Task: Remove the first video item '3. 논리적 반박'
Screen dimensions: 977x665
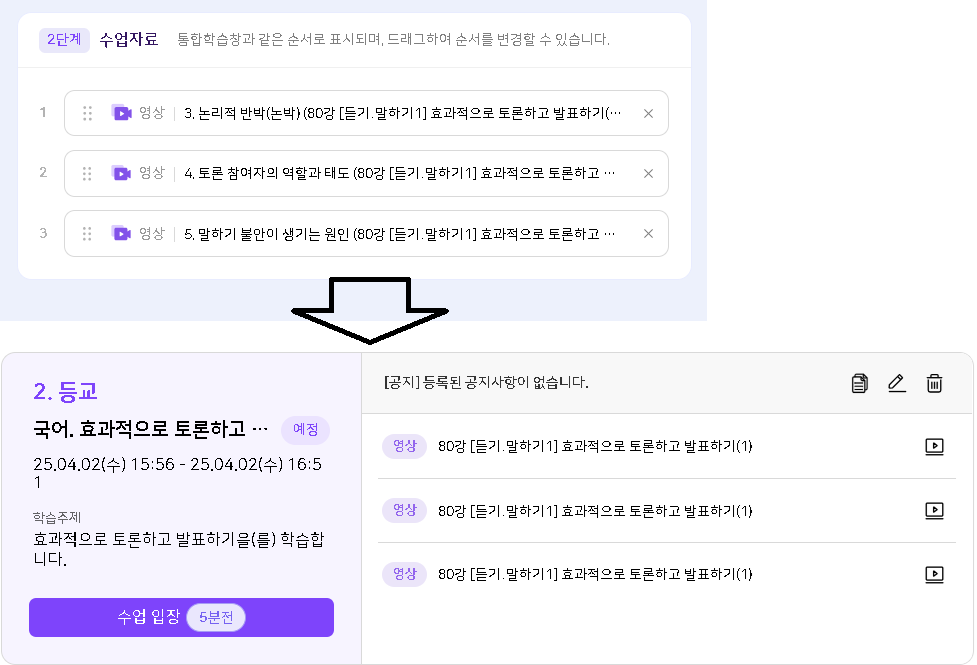Action: 648,114
